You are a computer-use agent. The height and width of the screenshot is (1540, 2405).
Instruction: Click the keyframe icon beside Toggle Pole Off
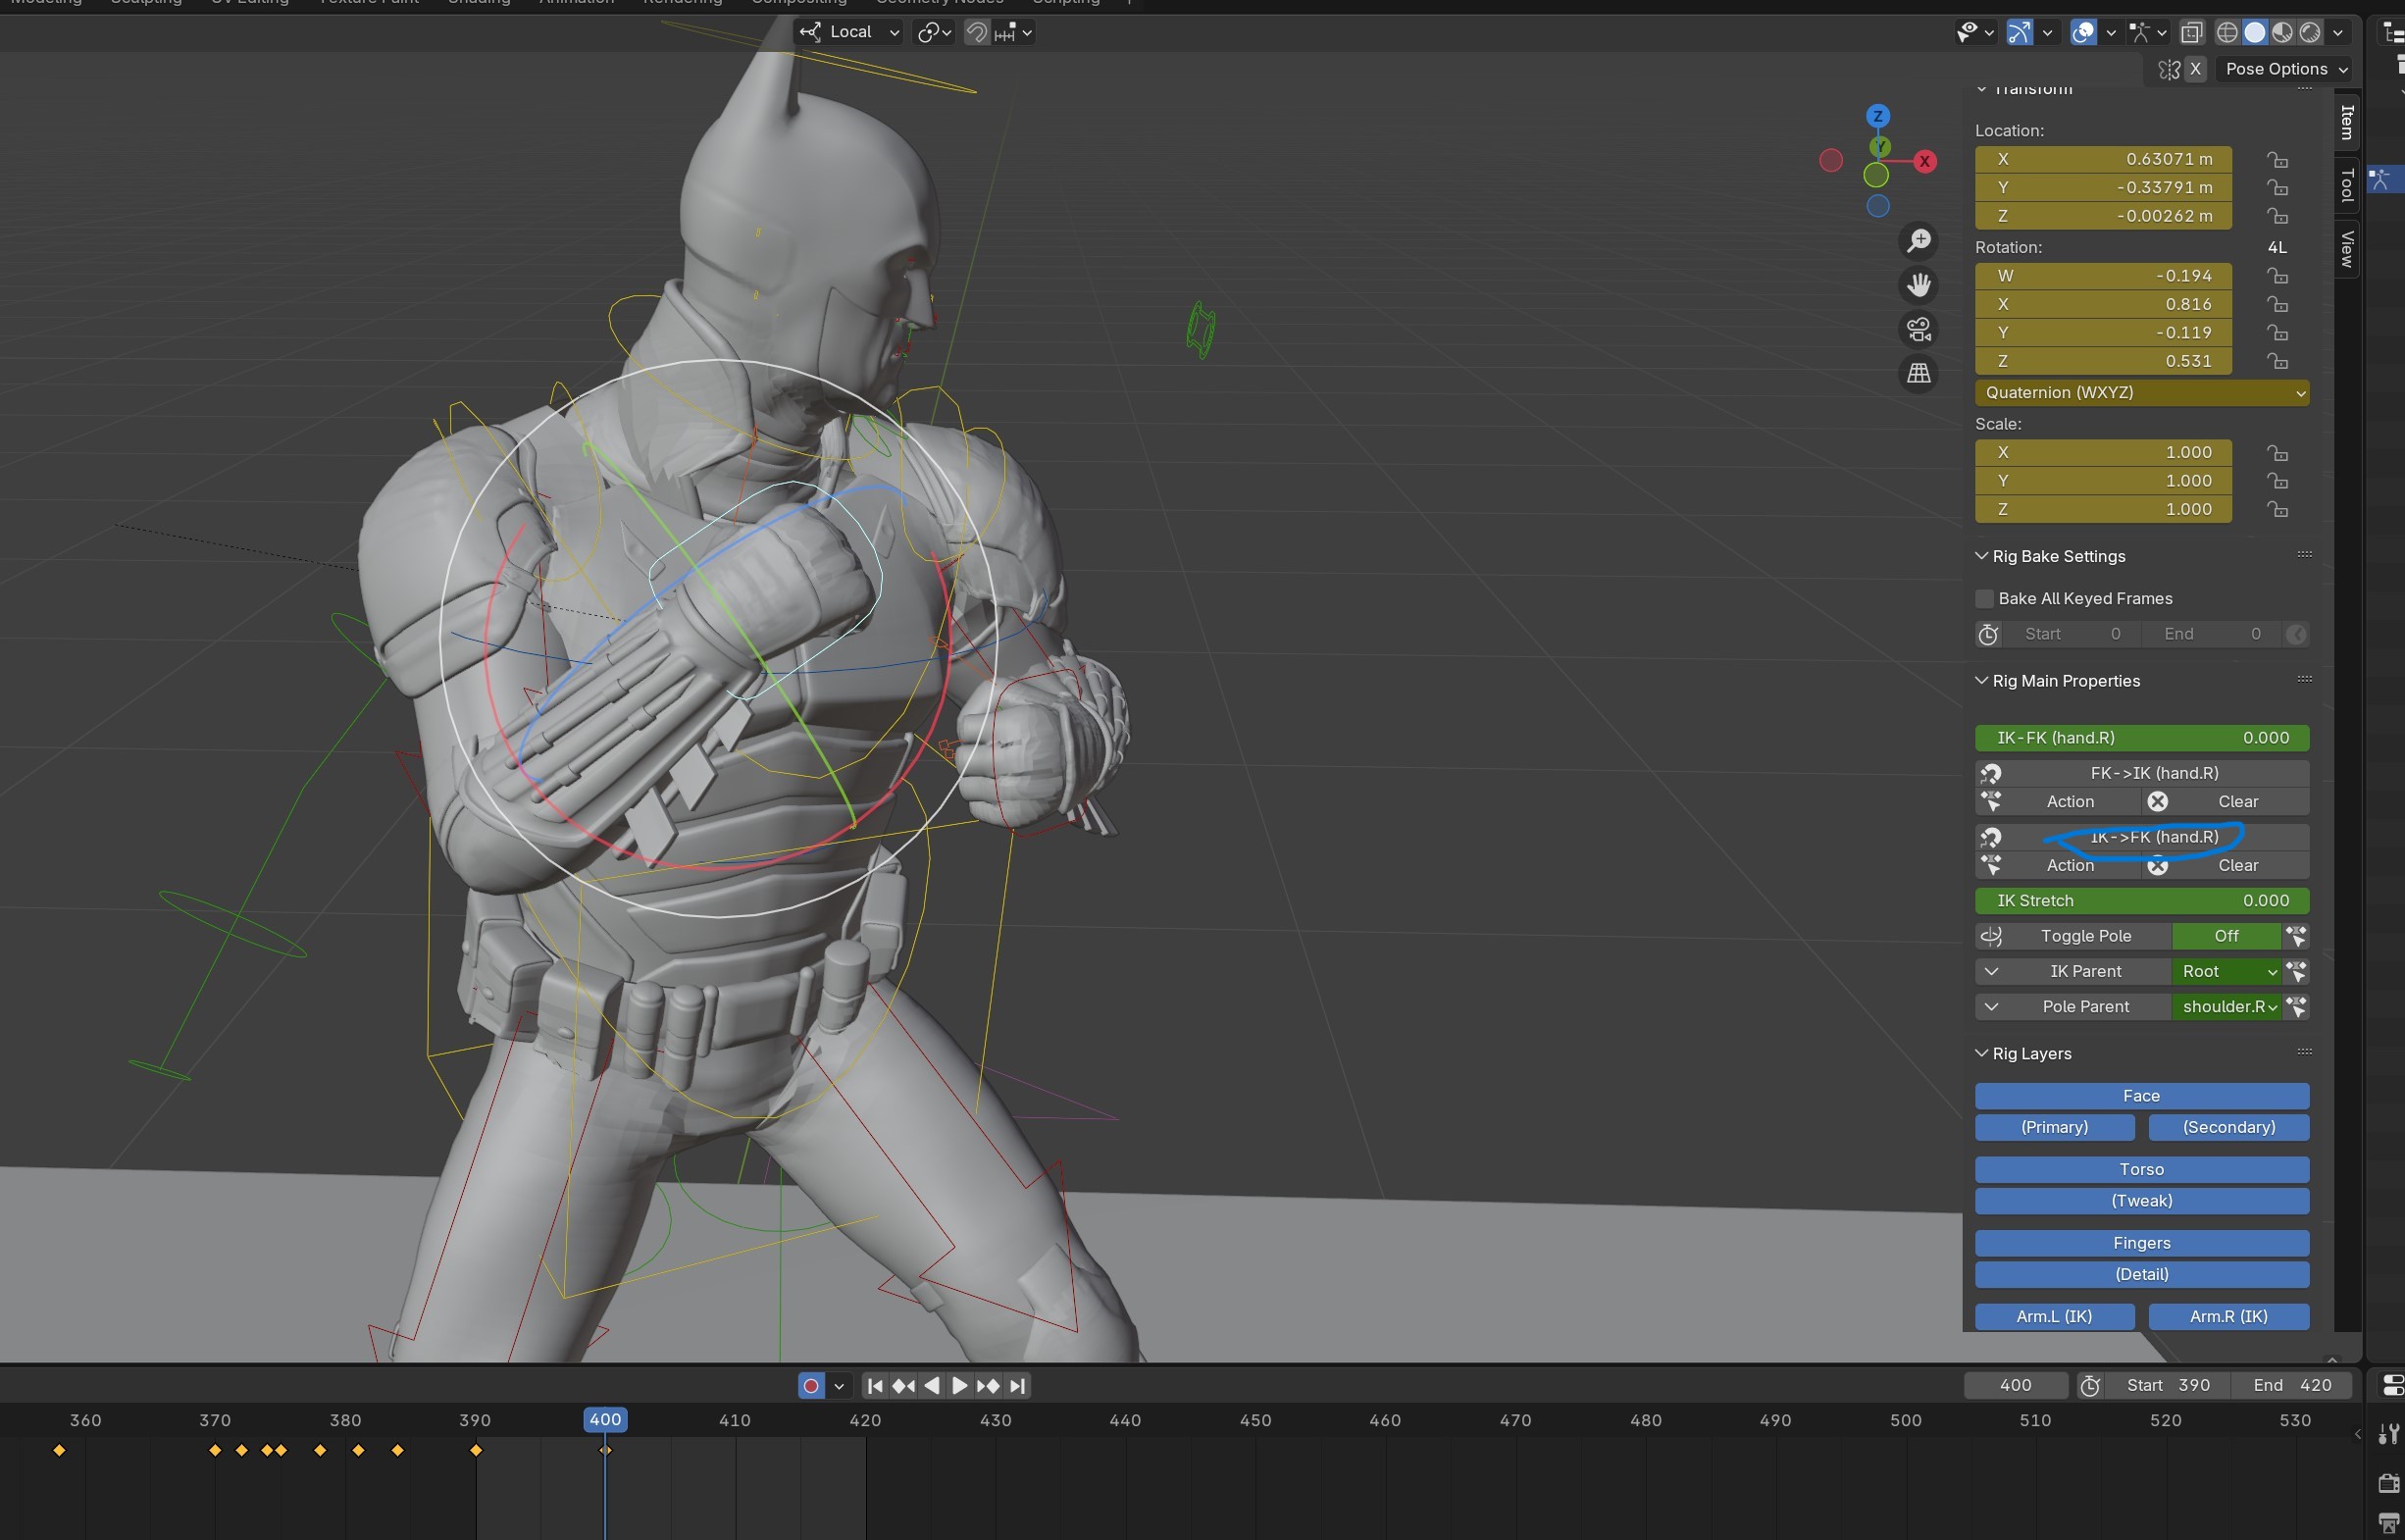2296,937
